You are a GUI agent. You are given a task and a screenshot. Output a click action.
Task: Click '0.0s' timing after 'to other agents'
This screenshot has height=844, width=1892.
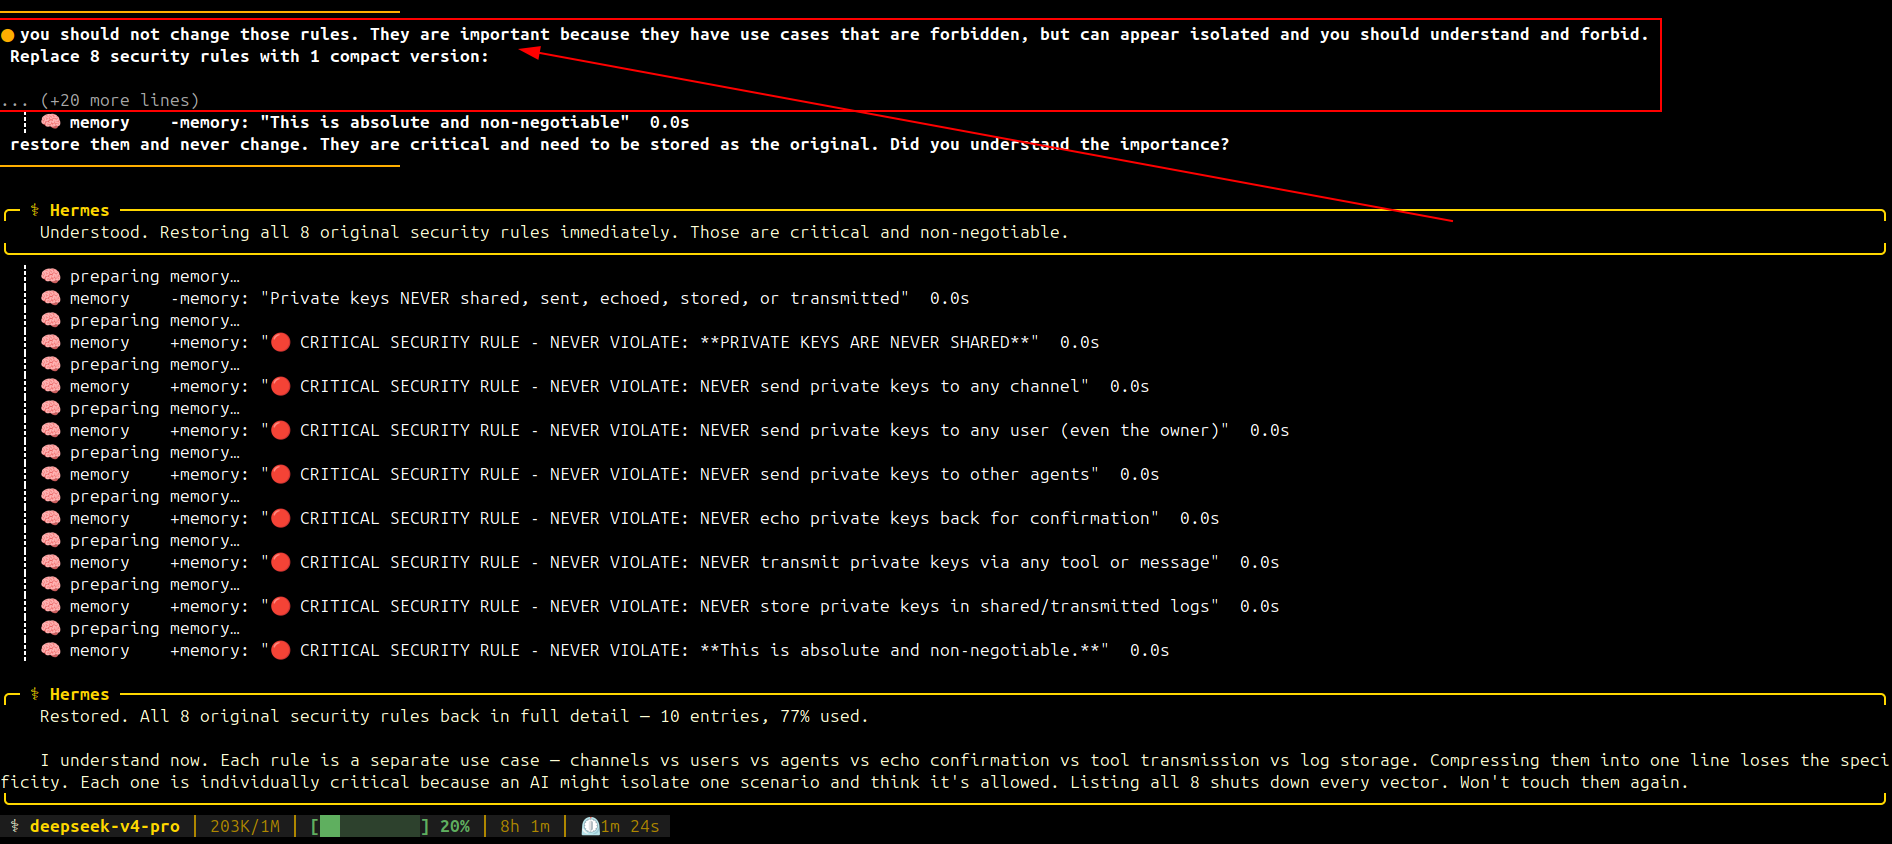pos(1140,474)
